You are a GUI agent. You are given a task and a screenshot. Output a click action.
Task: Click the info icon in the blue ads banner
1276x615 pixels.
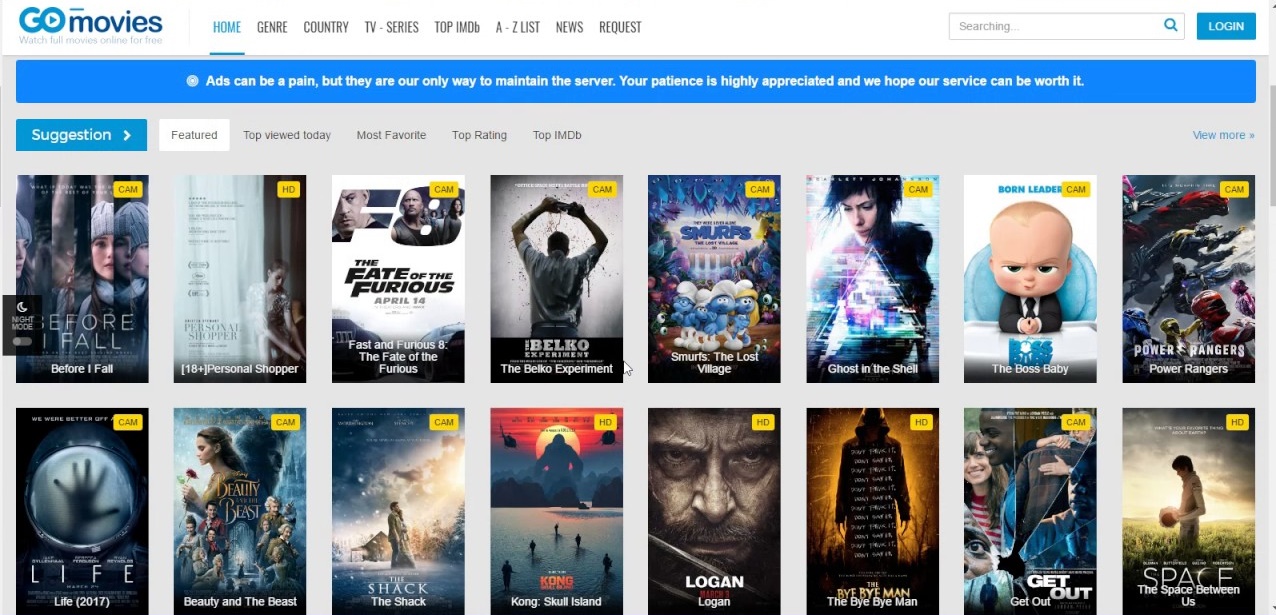191,81
